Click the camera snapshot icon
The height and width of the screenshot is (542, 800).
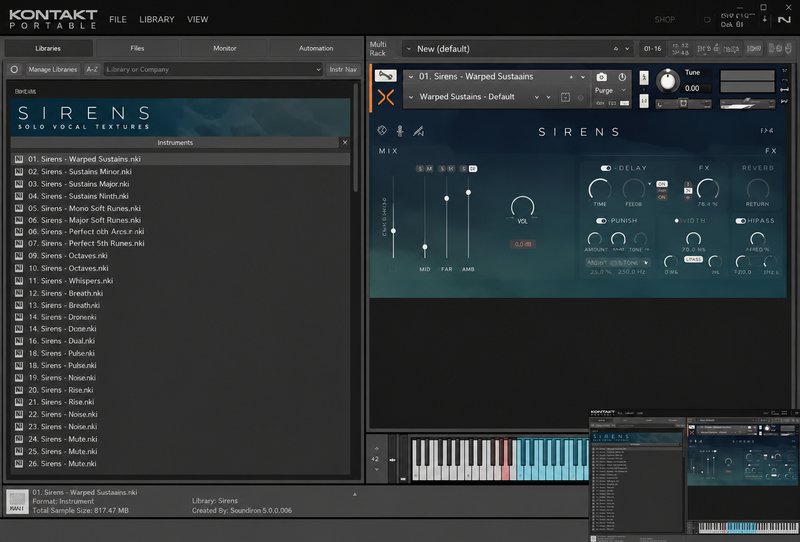click(x=602, y=77)
